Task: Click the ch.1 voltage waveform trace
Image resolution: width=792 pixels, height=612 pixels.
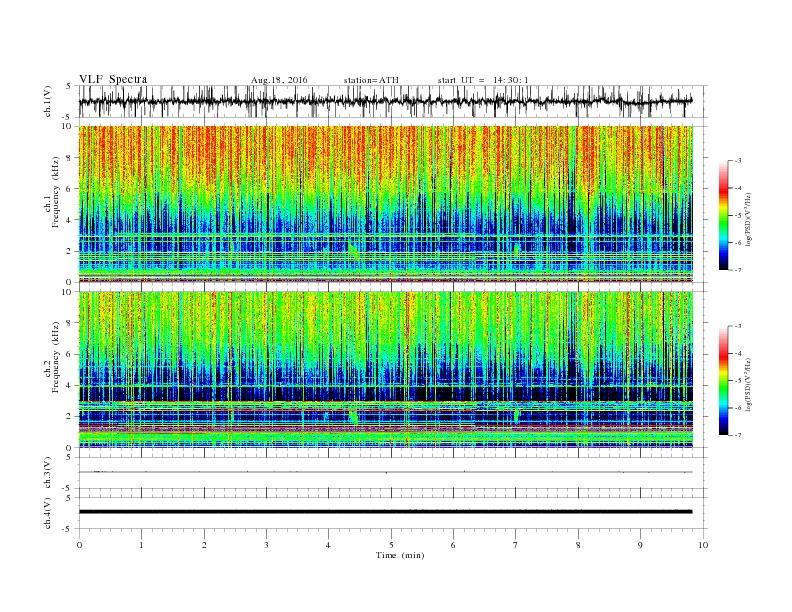Action: pyautogui.click(x=385, y=101)
